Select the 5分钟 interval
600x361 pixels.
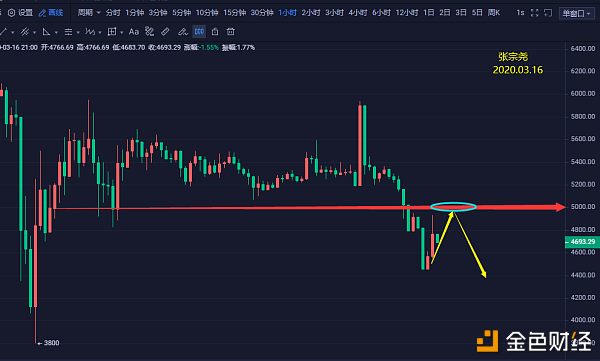point(181,13)
